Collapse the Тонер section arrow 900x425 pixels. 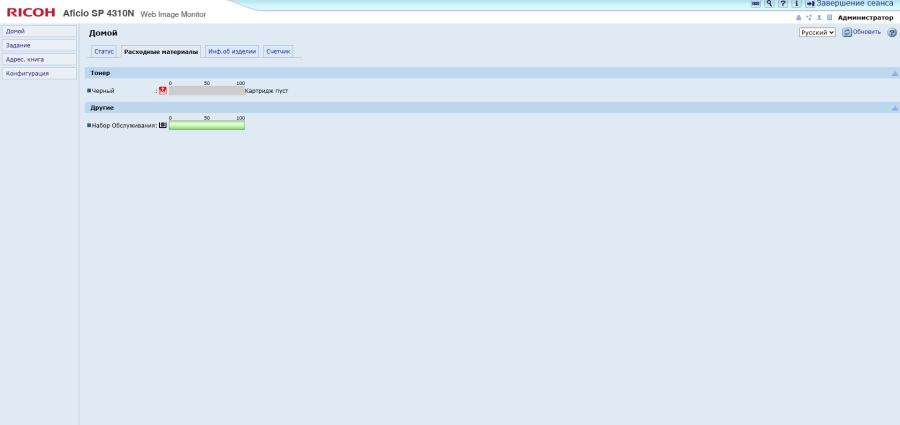click(x=894, y=74)
